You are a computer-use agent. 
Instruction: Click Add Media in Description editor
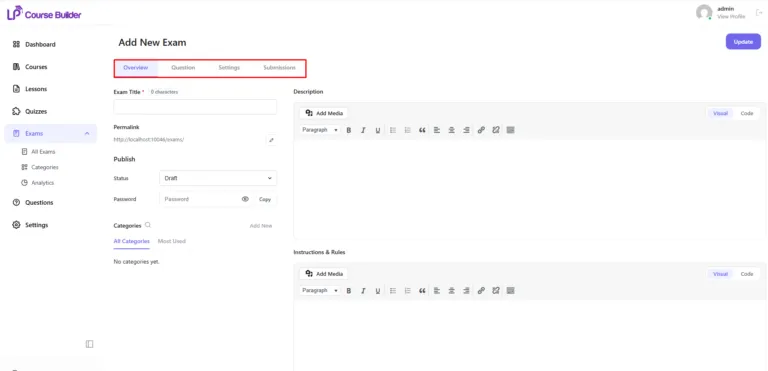[x=323, y=113]
